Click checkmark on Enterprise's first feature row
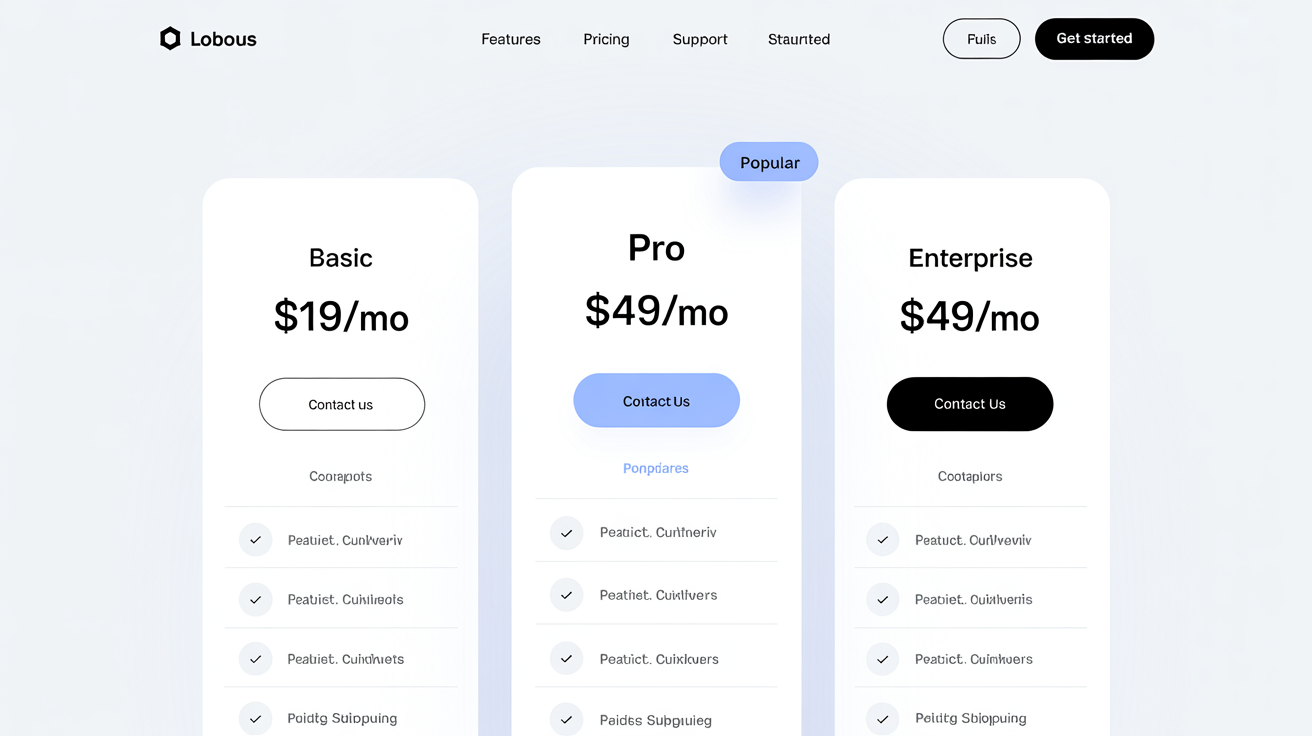Viewport: 1312px width, 736px height. point(882,540)
